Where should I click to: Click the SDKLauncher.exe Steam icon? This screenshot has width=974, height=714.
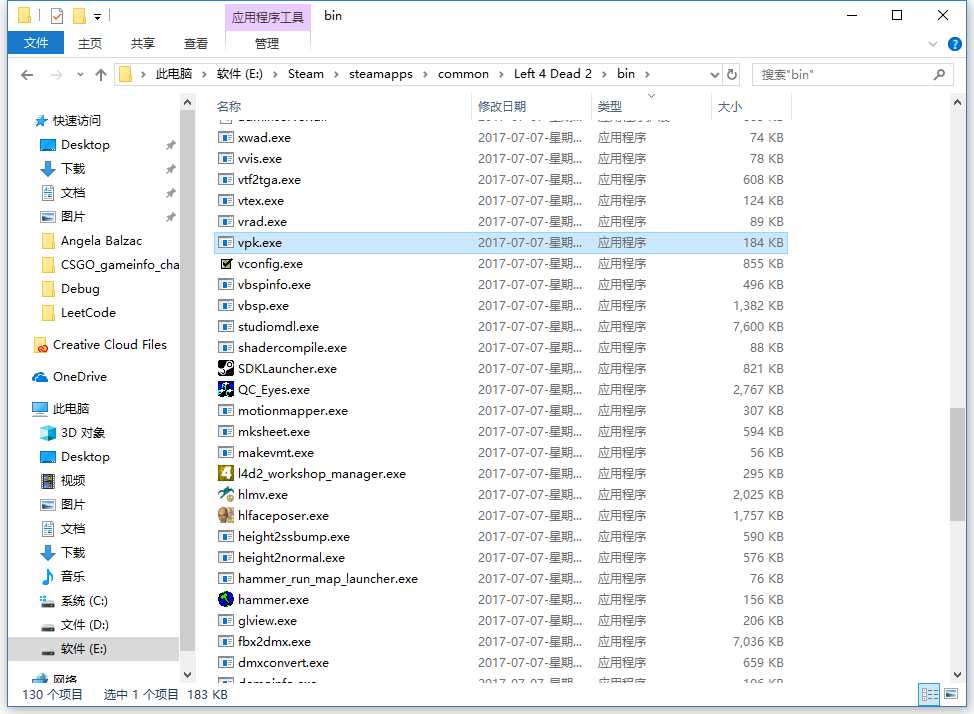225,368
